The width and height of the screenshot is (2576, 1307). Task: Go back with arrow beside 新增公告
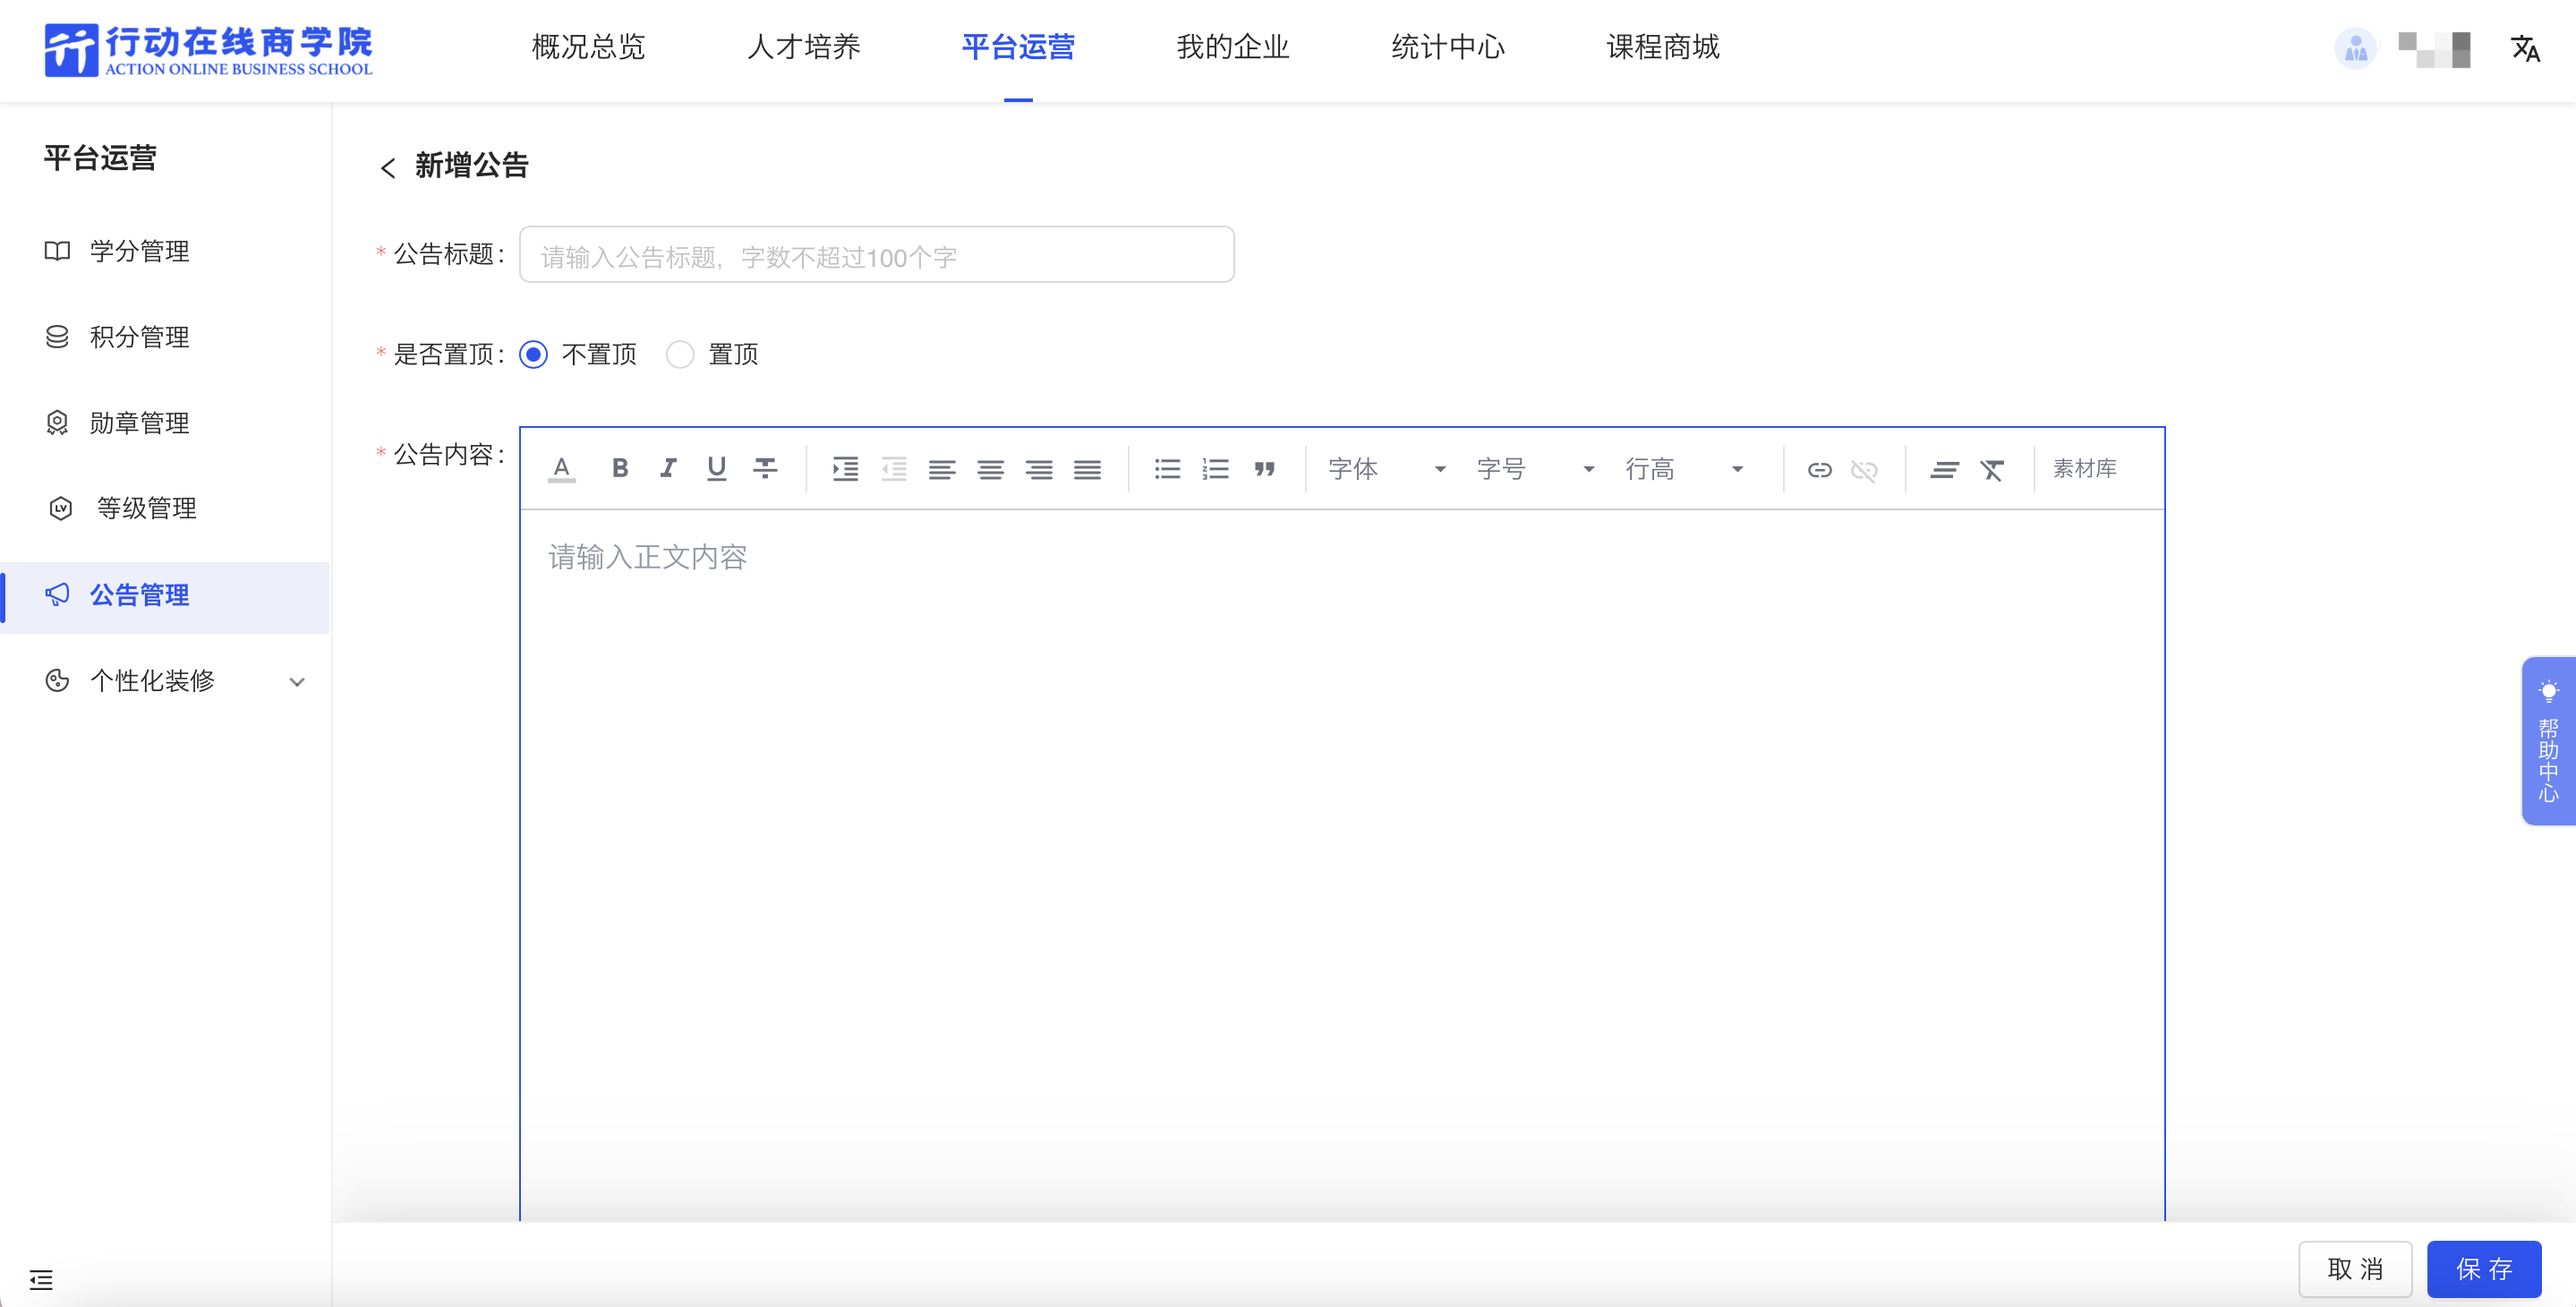click(388, 167)
